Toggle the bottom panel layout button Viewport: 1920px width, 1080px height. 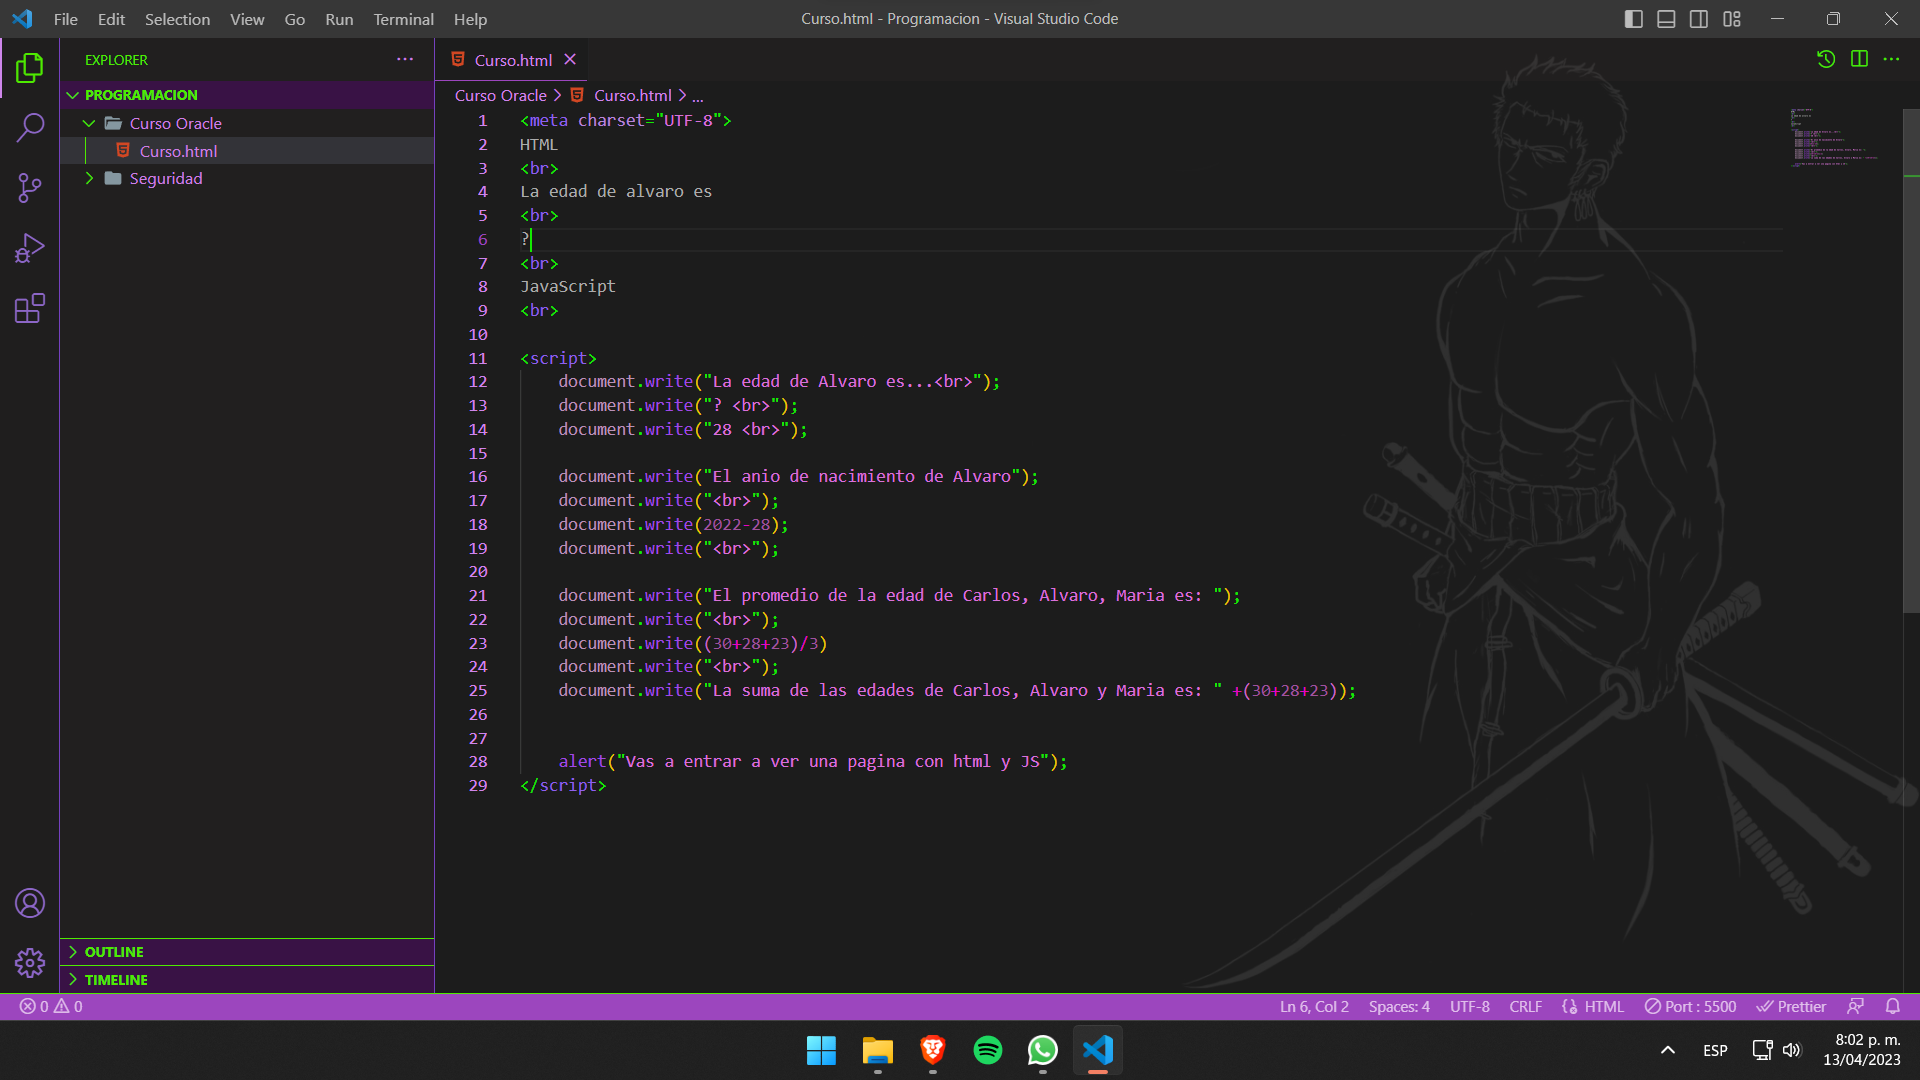[1666, 19]
